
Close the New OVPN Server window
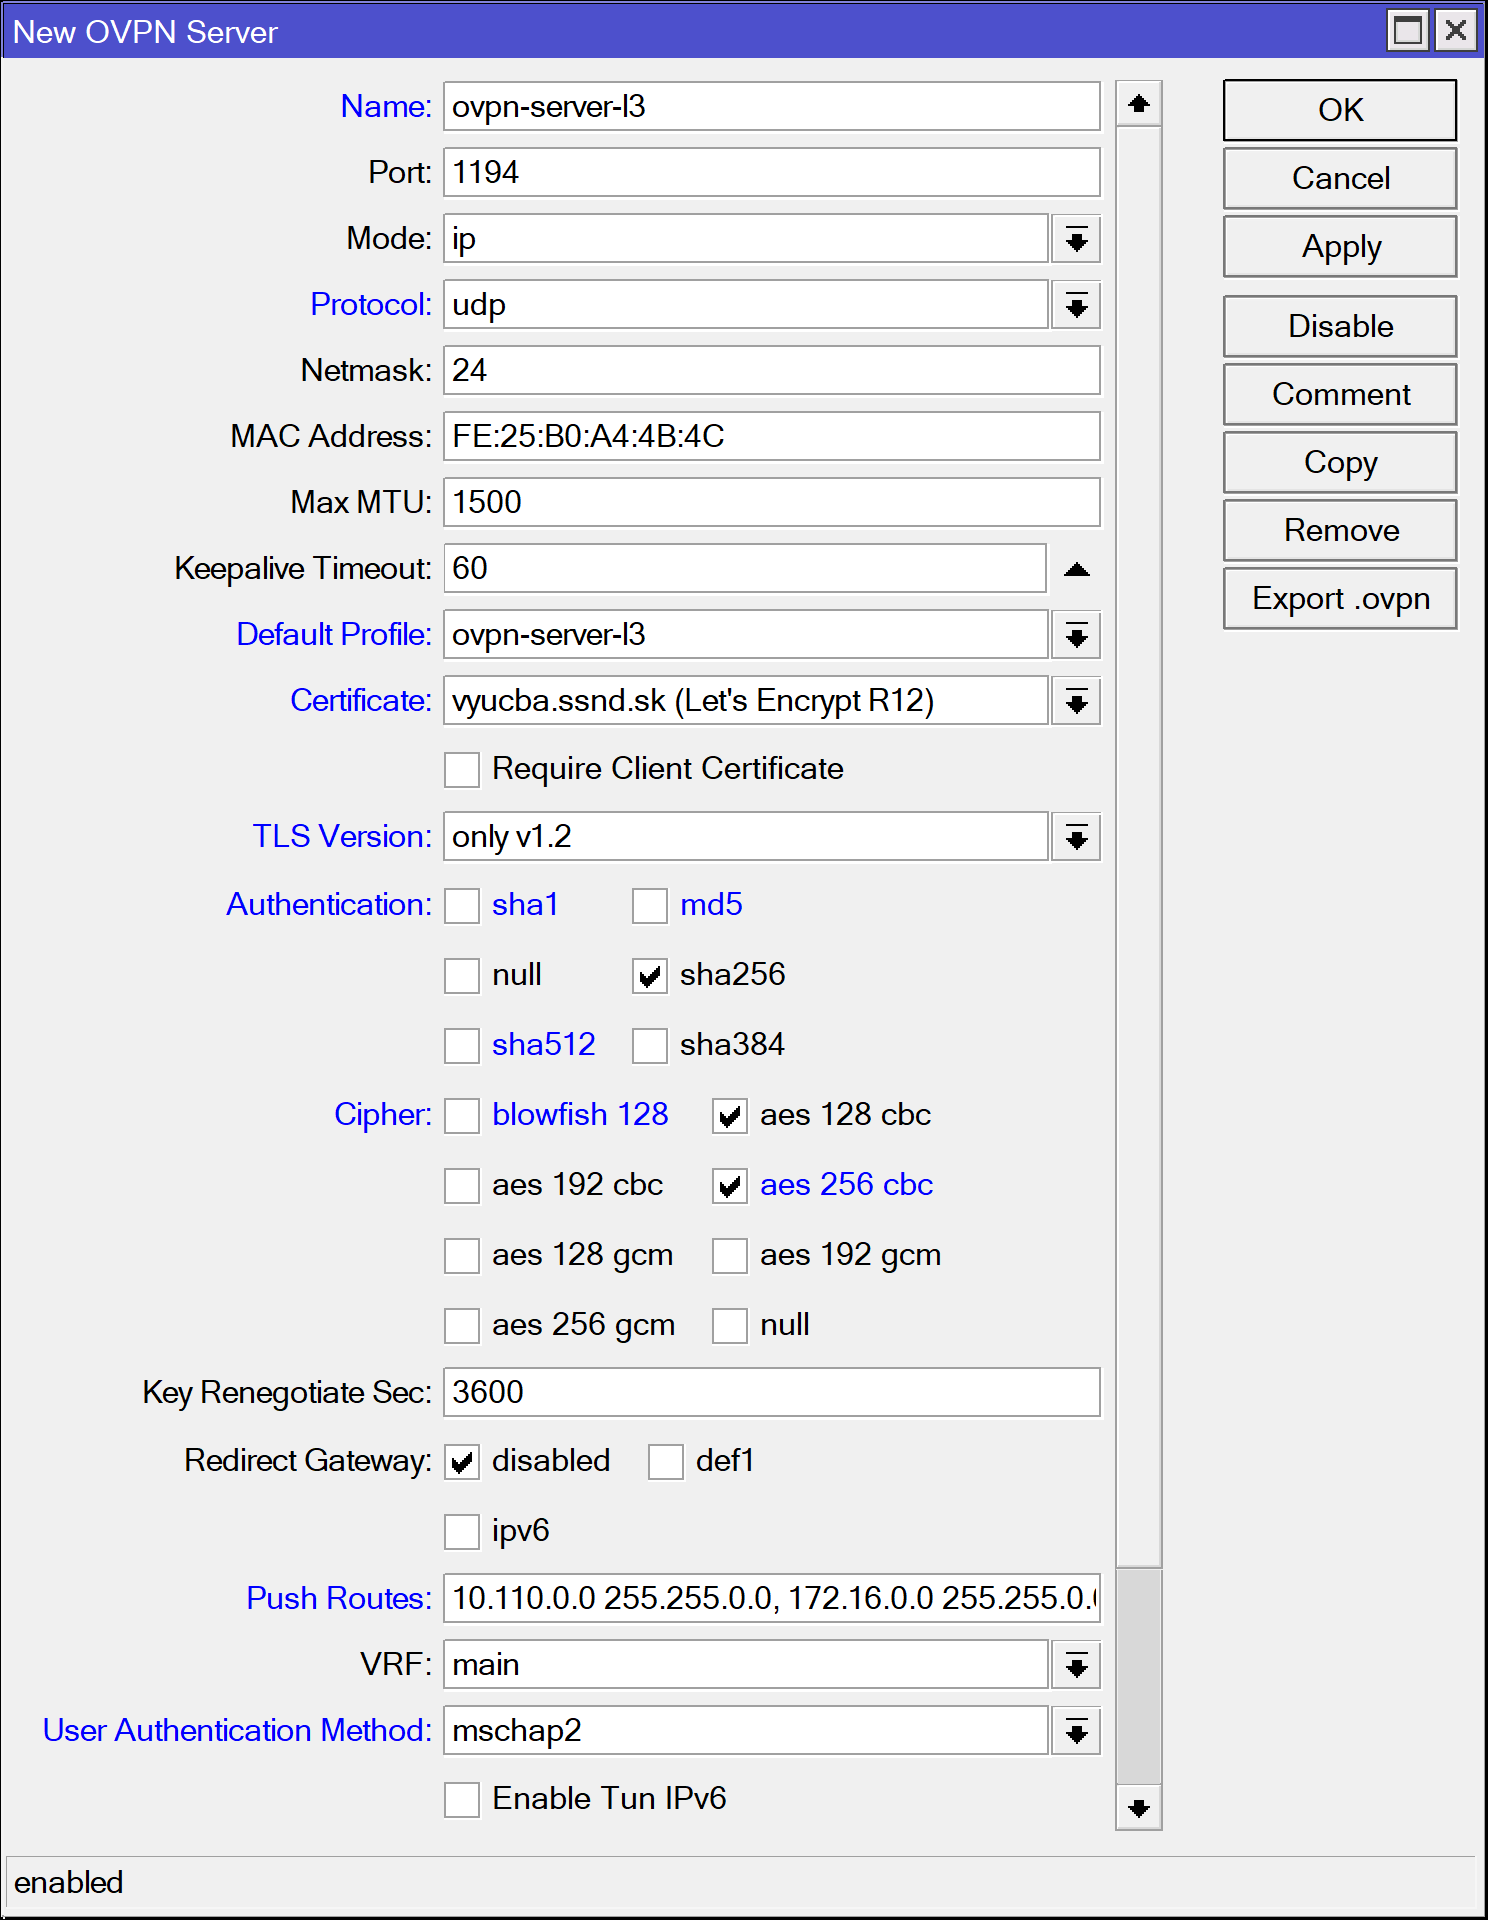(1456, 31)
